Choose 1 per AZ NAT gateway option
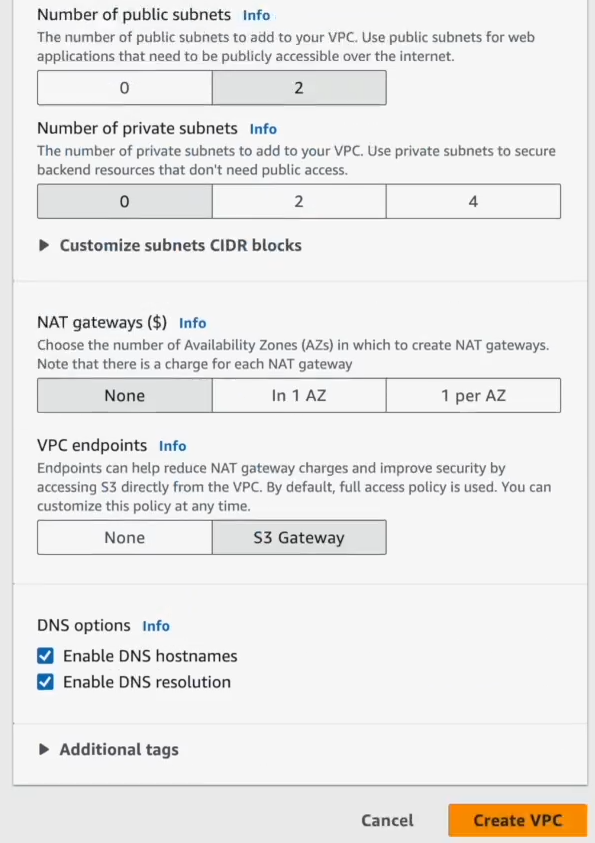 pyautogui.click(x=473, y=395)
